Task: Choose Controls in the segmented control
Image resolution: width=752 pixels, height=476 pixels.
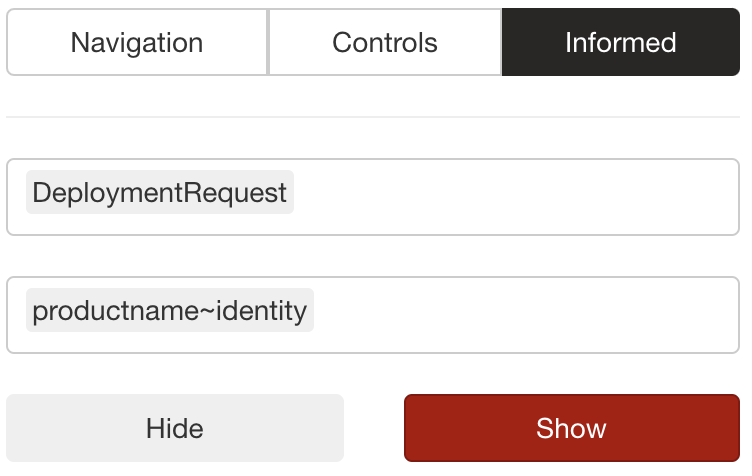Action: [x=385, y=43]
